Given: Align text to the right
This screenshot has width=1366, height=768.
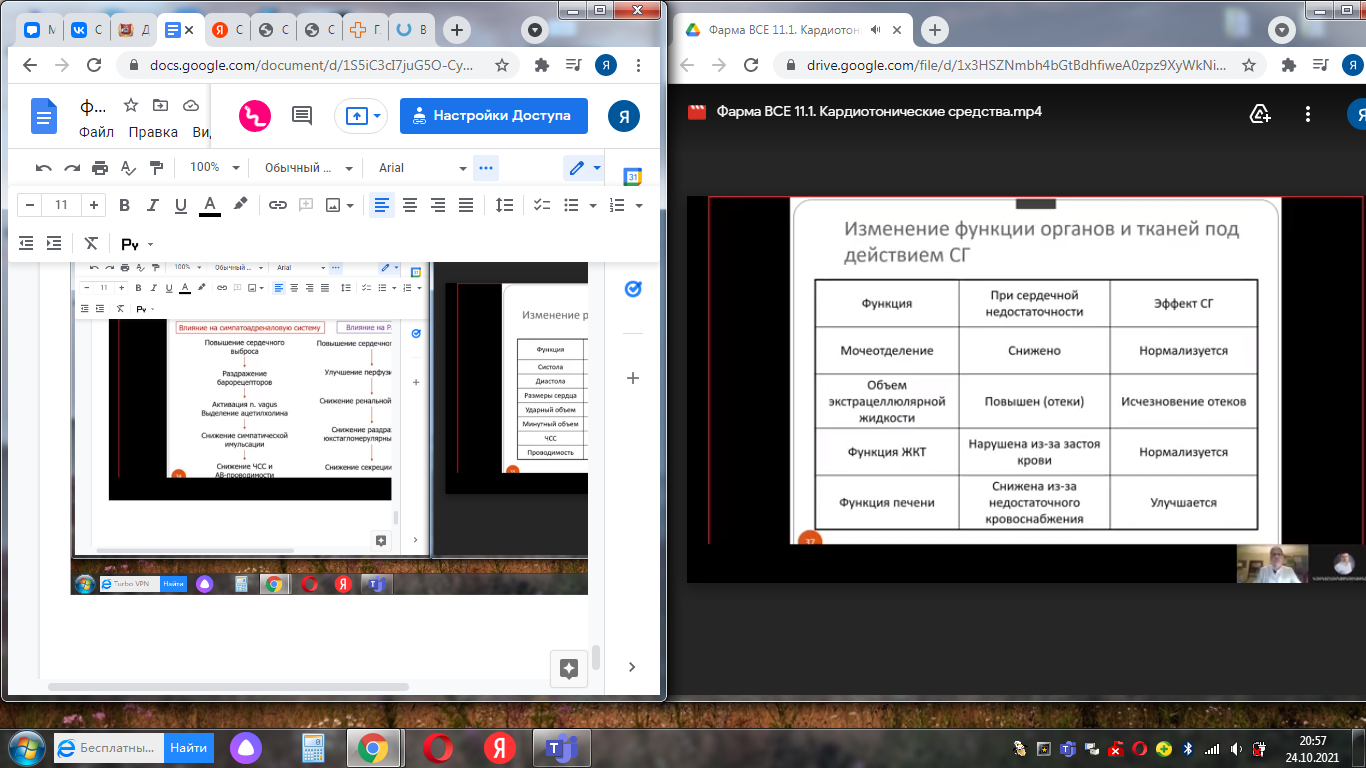Looking at the screenshot, I should click(x=438, y=205).
